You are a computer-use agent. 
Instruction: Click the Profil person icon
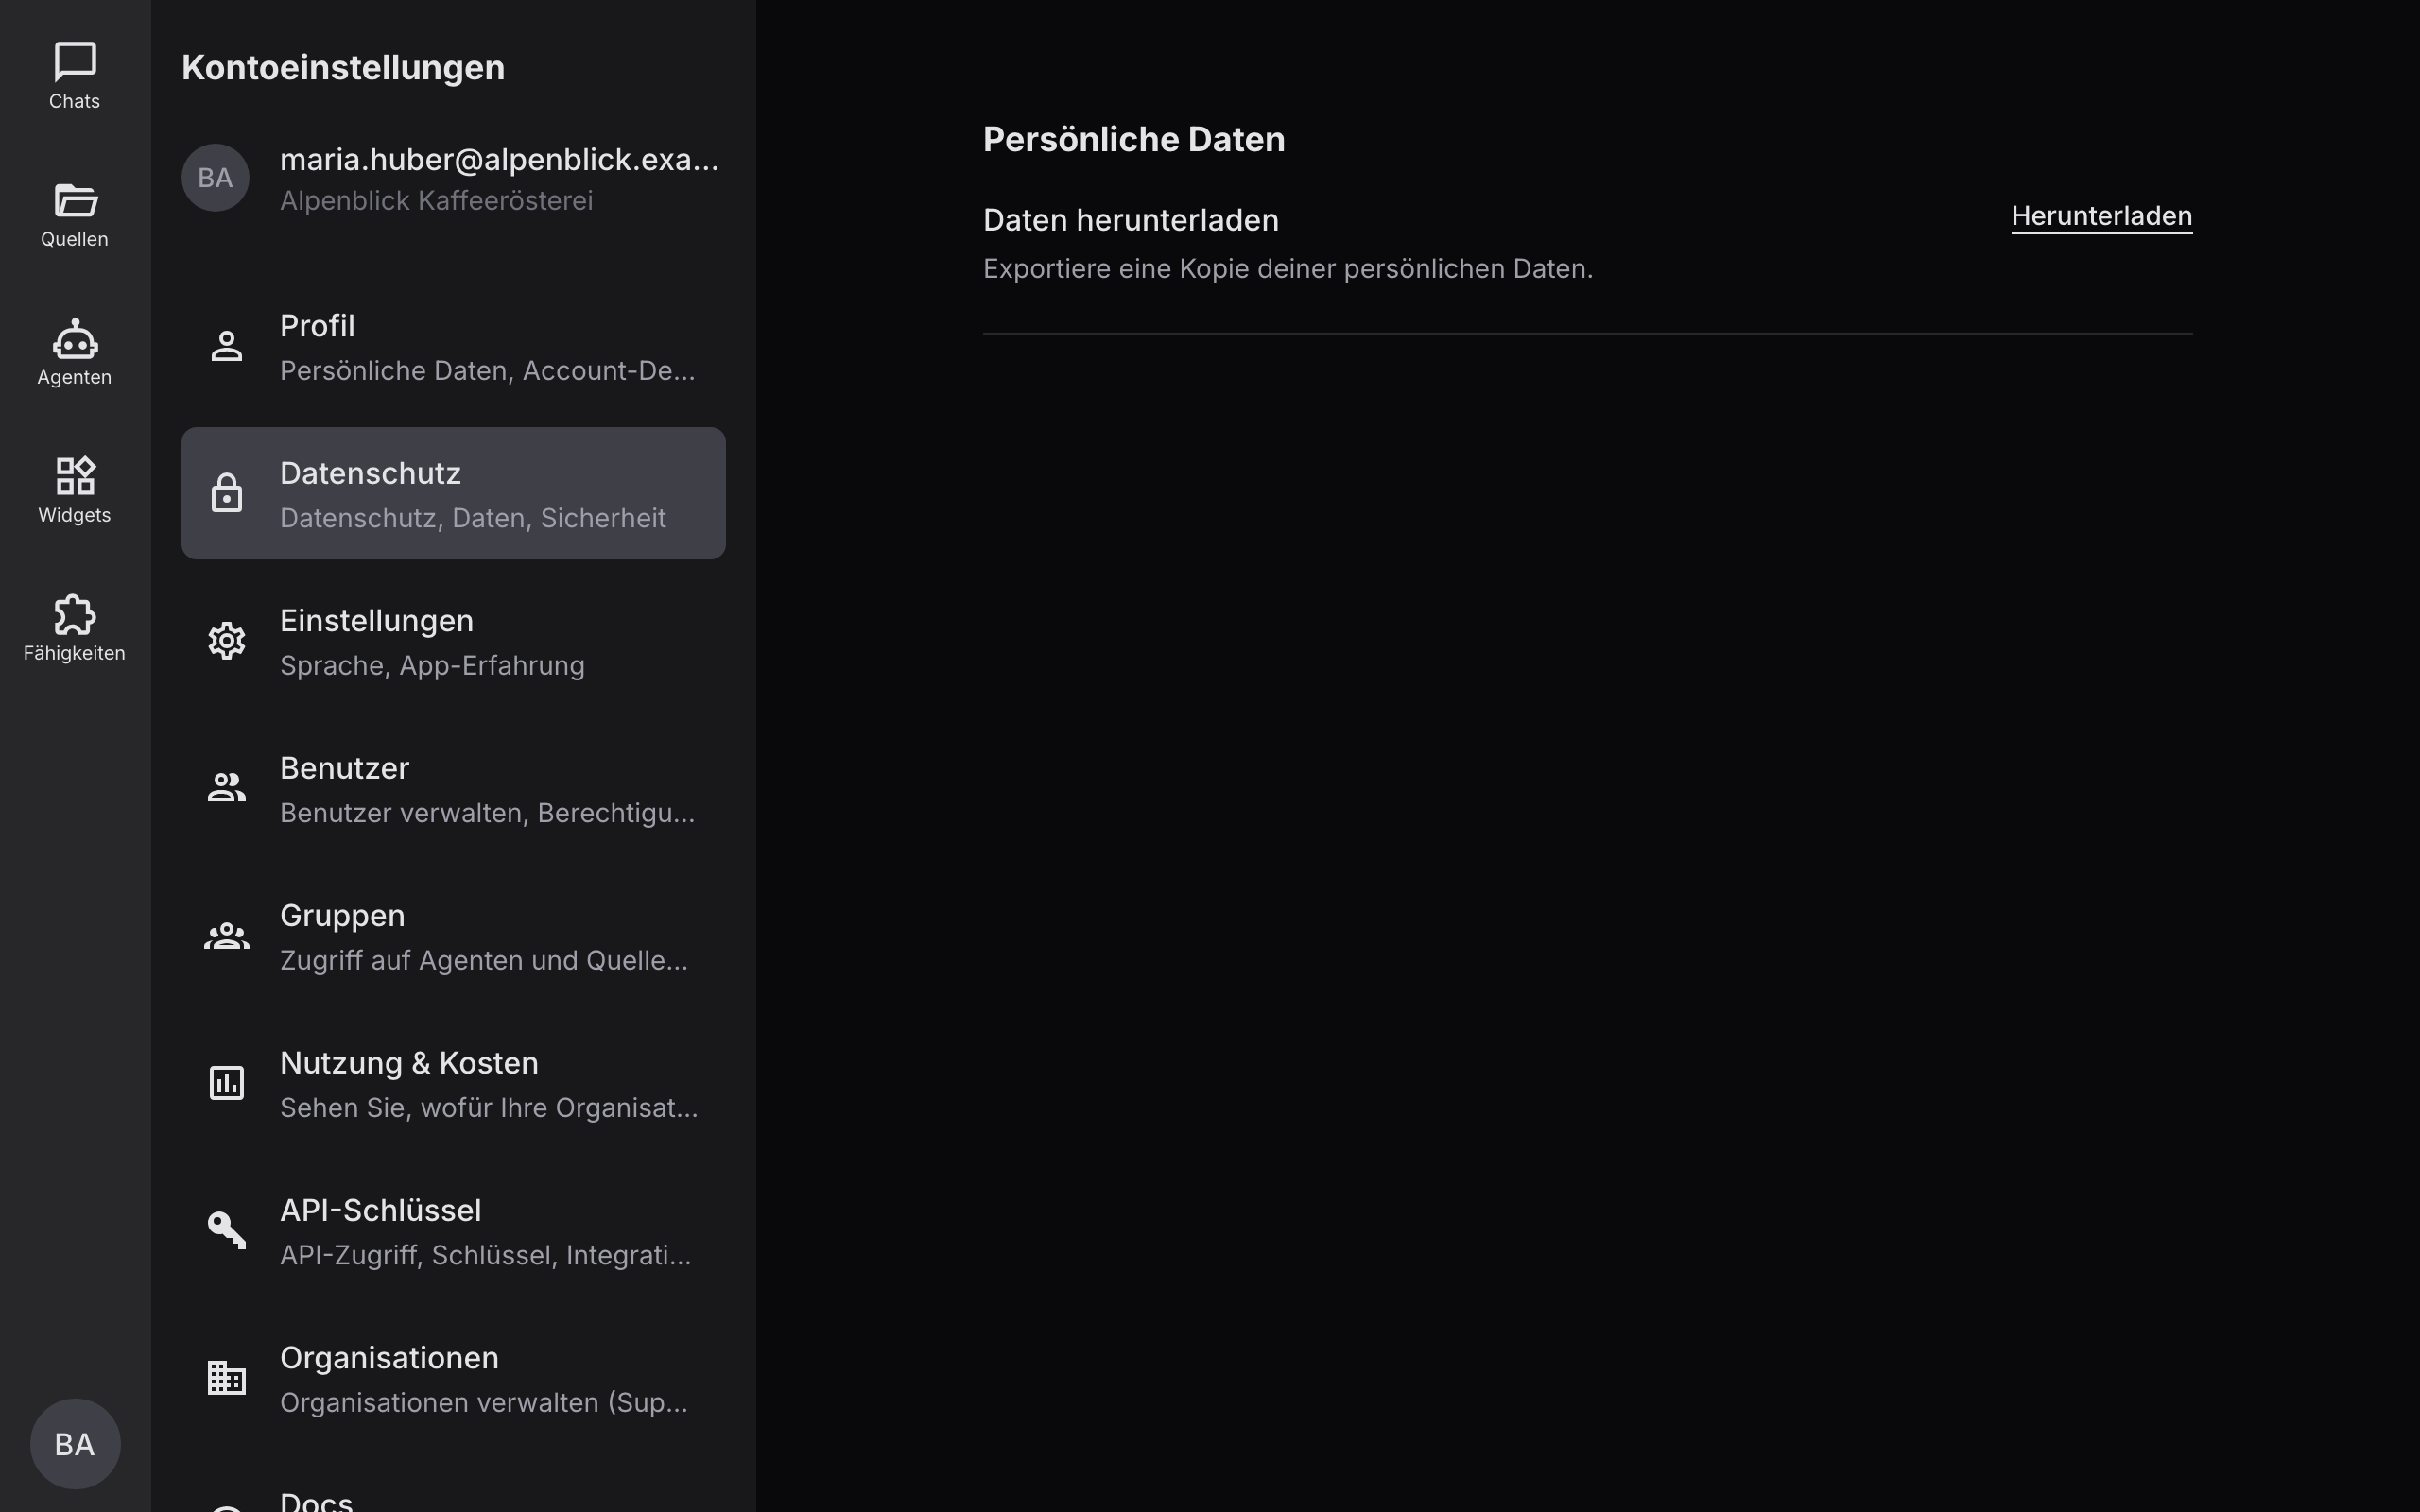pyautogui.click(x=227, y=346)
